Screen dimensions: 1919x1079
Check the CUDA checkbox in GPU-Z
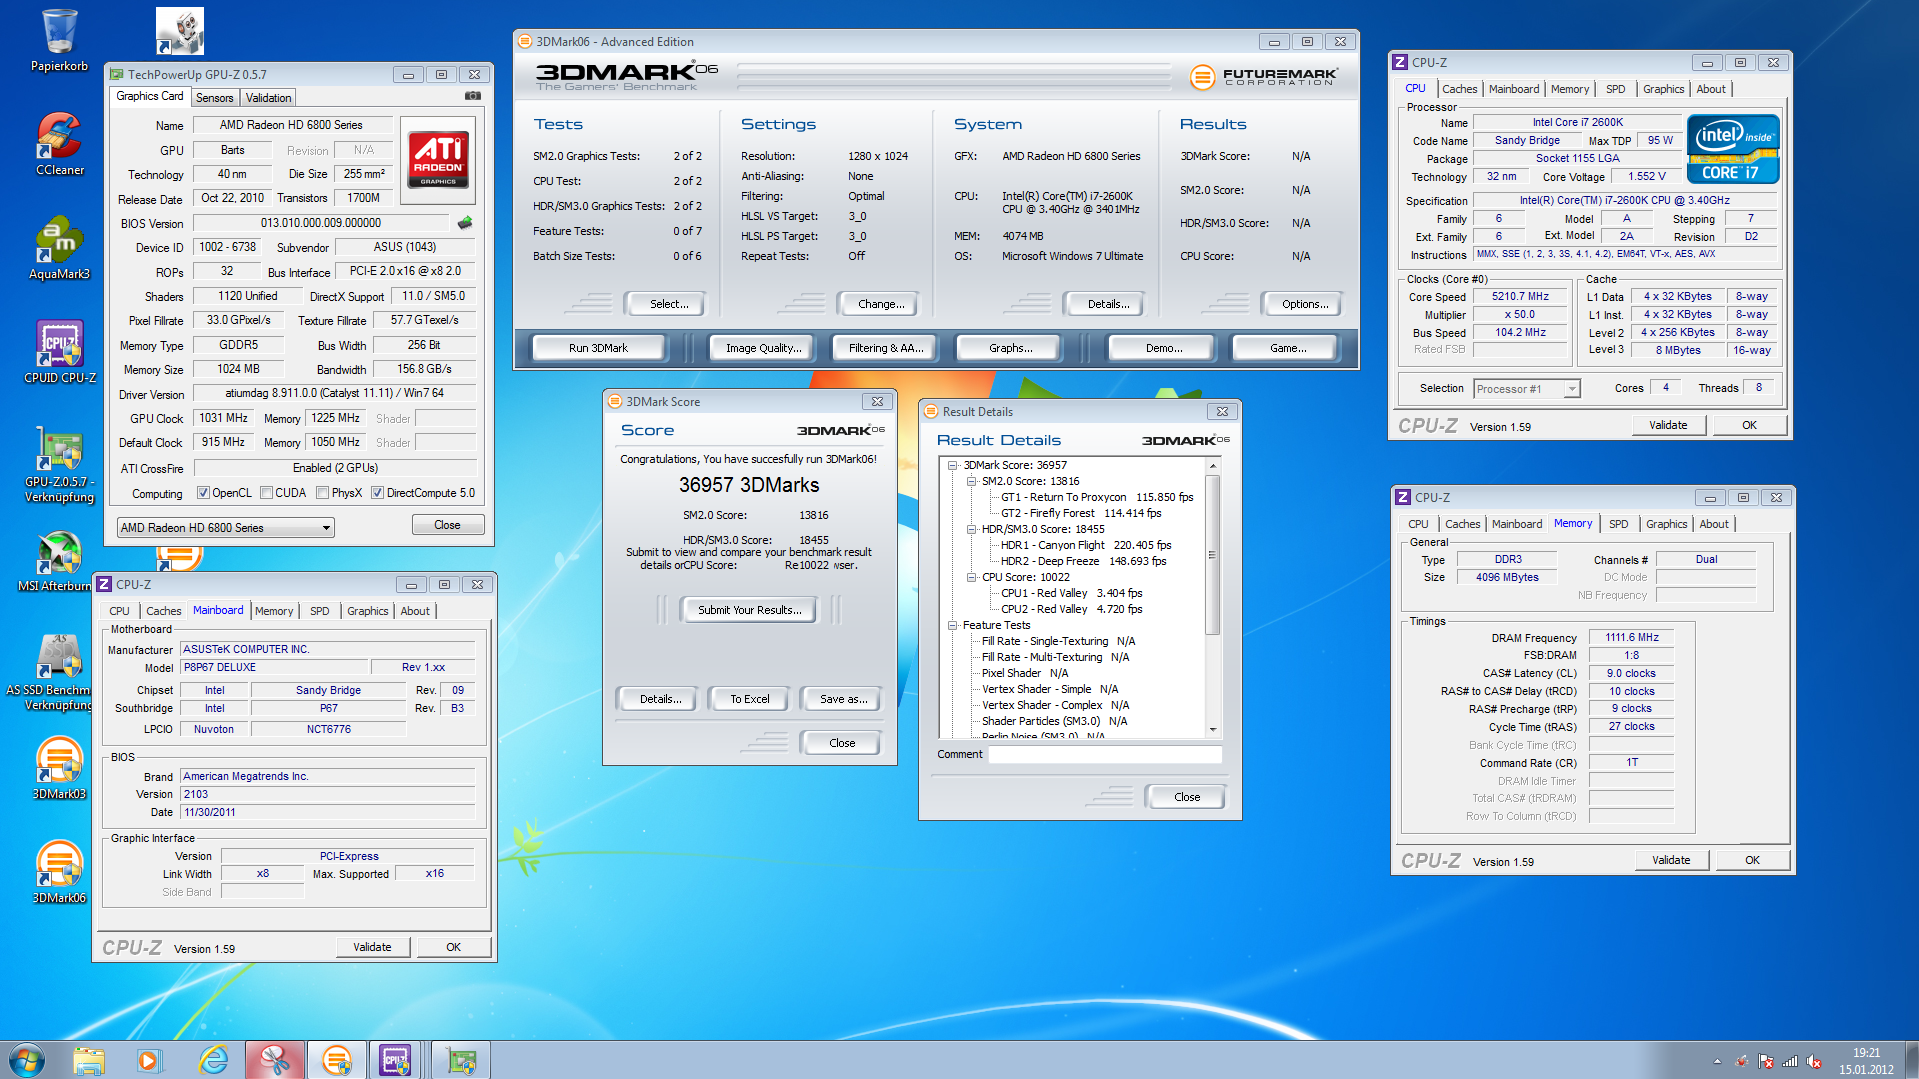tap(266, 493)
